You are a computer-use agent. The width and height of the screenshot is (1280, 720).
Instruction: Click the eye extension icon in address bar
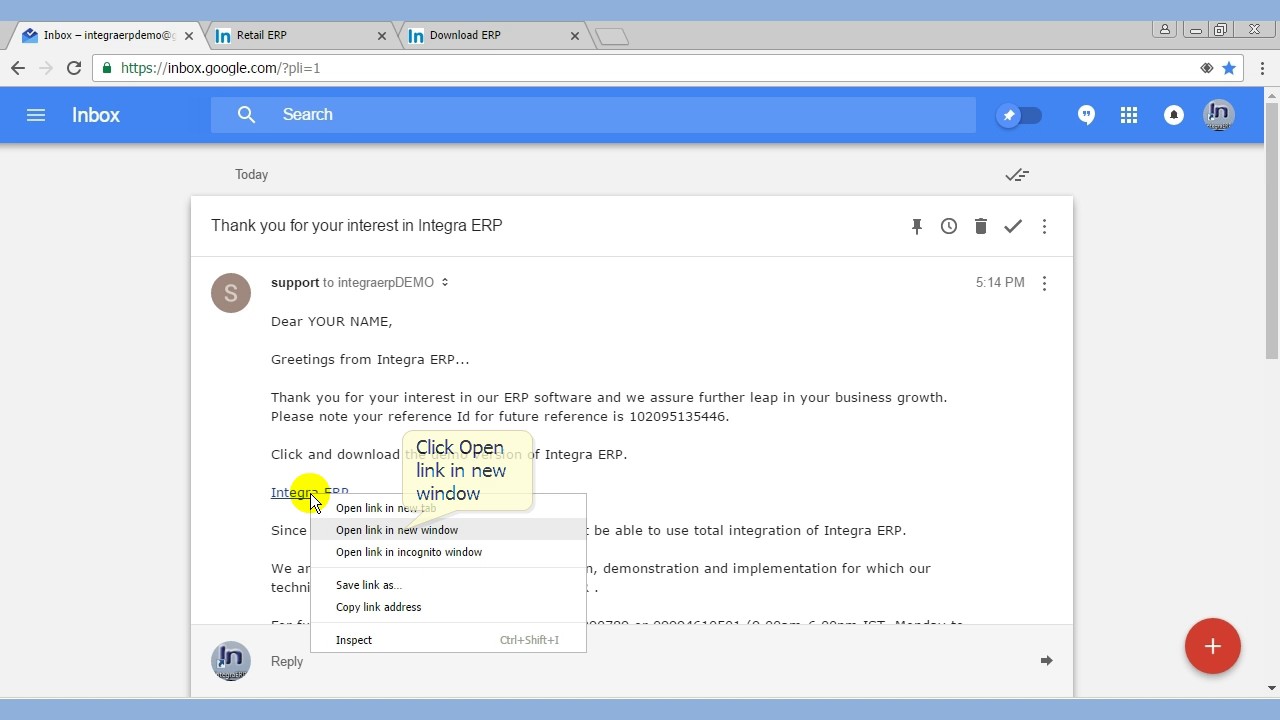(1207, 68)
